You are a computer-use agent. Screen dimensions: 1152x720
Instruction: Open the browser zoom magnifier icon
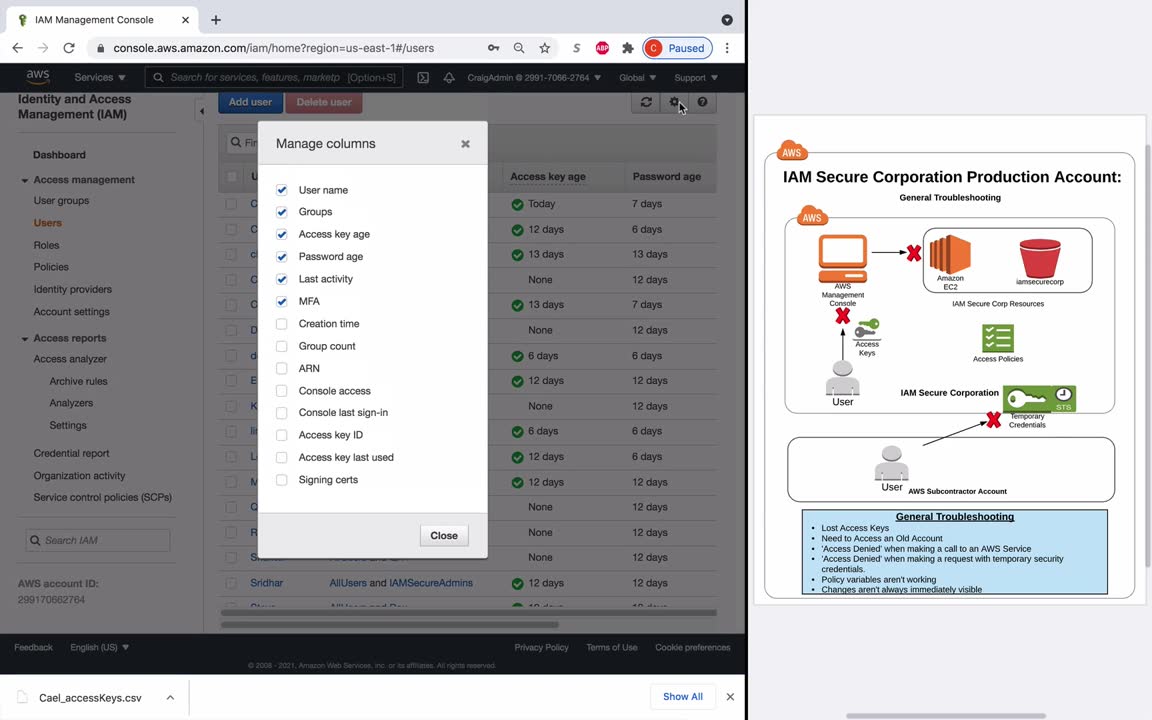click(x=519, y=48)
